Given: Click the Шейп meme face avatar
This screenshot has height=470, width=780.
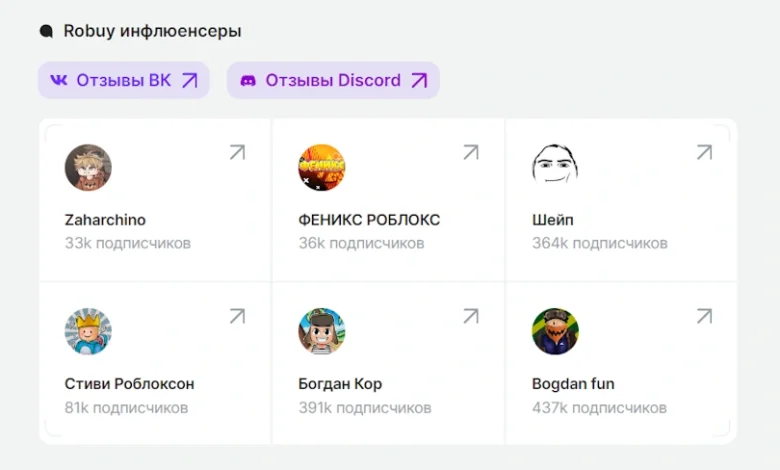Looking at the screenshot, I should point(555,167).
